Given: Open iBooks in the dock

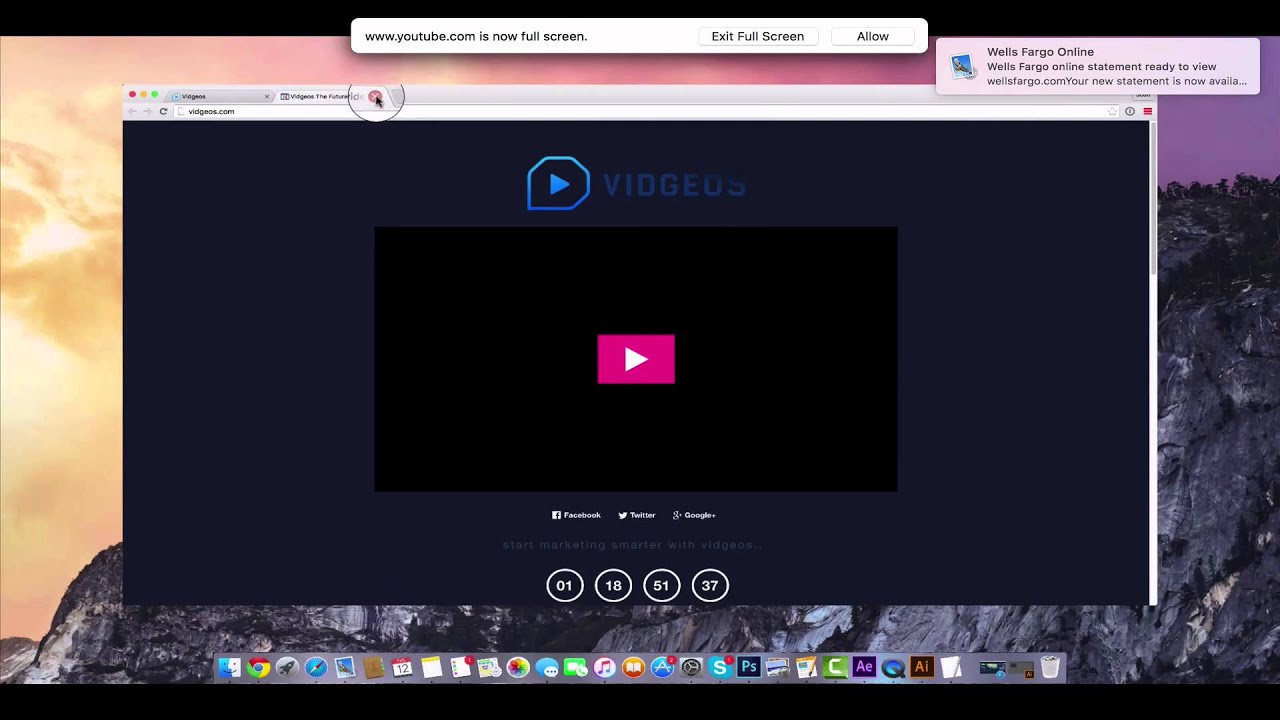Looking at the screenshot, I should point(633,668).
